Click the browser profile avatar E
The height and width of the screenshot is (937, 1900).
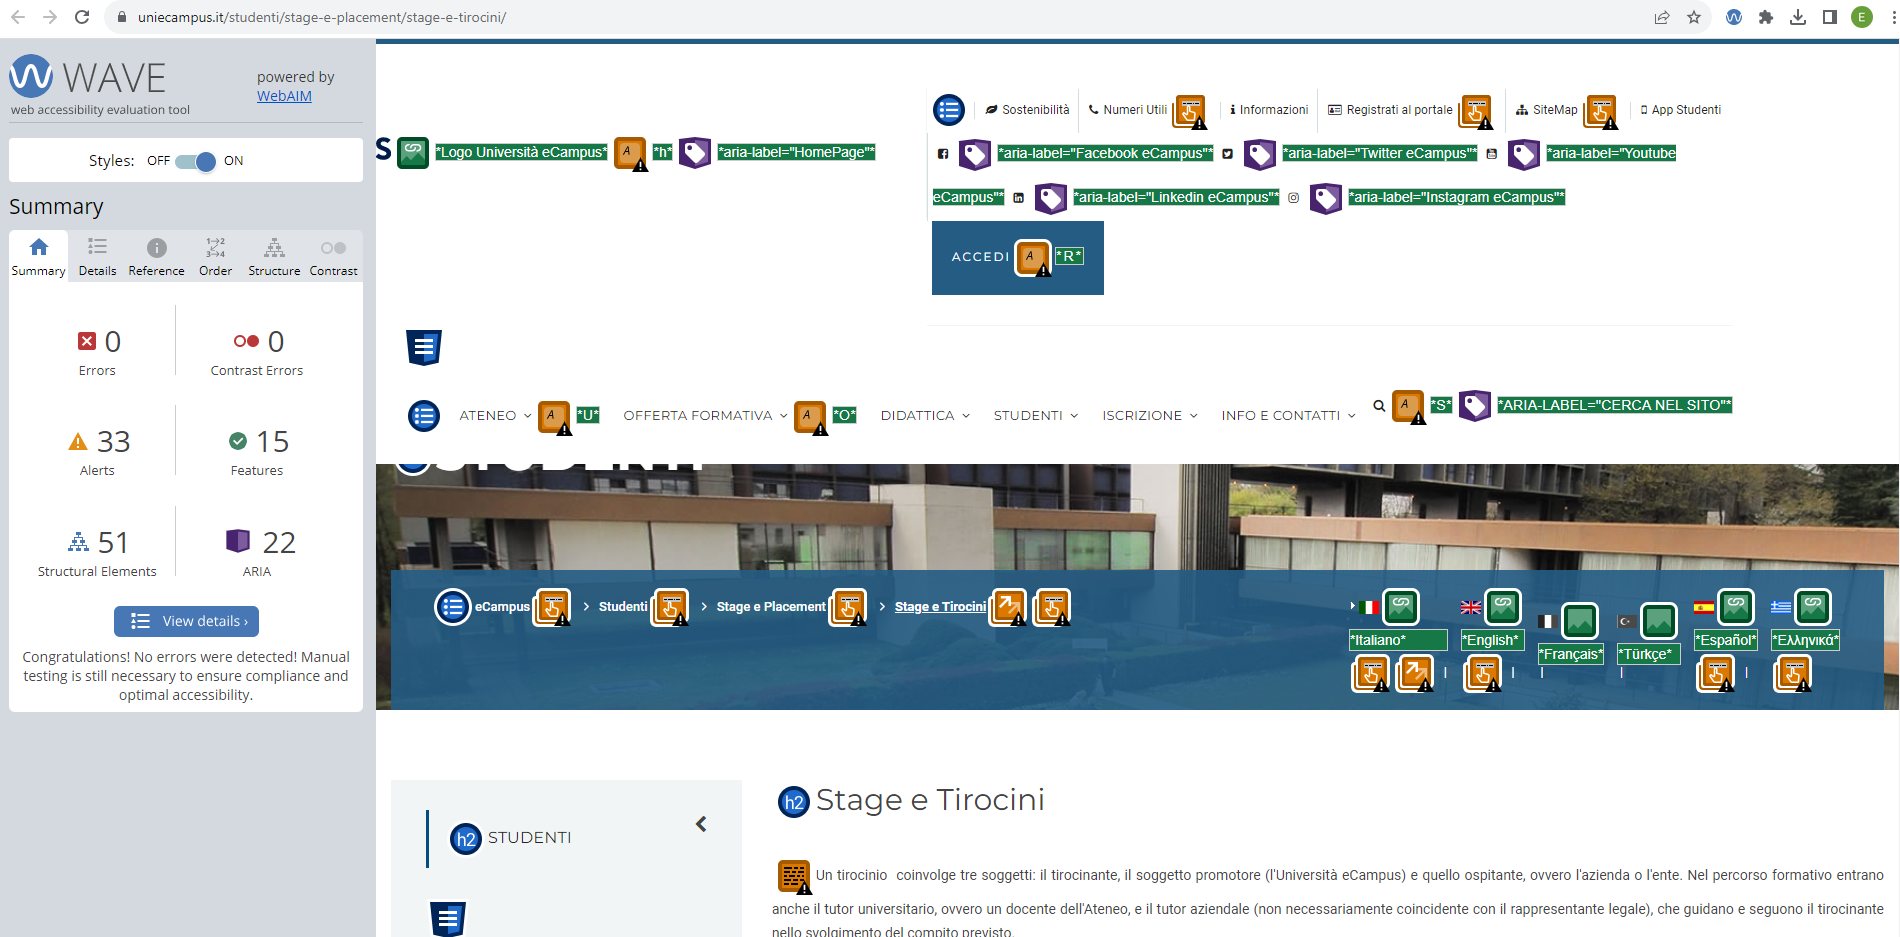click(1862, 17)
